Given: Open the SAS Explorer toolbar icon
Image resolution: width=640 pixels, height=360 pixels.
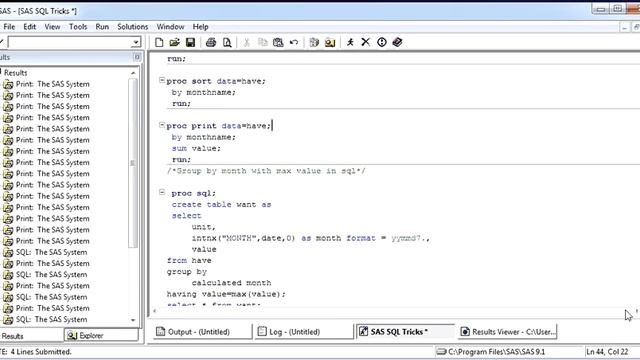Looking at the screenshot, I should (330, 42).
